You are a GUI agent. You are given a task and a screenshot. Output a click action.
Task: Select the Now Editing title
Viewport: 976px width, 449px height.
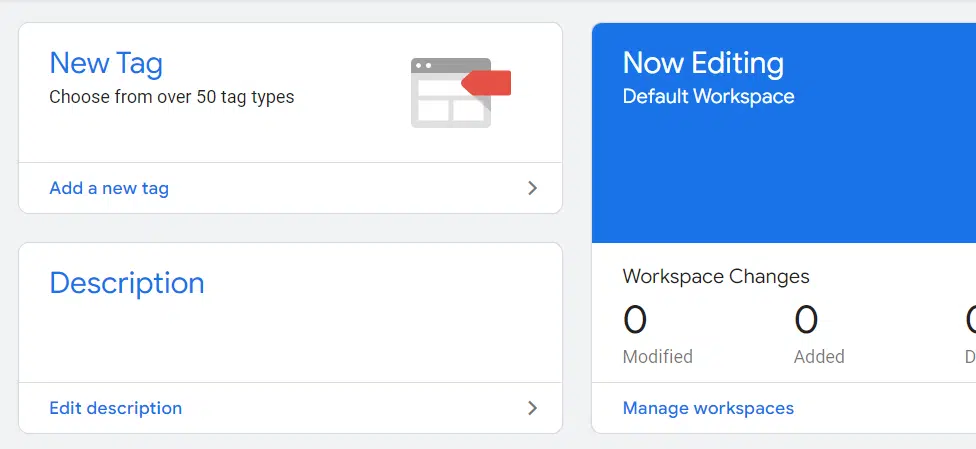[703, 63]
